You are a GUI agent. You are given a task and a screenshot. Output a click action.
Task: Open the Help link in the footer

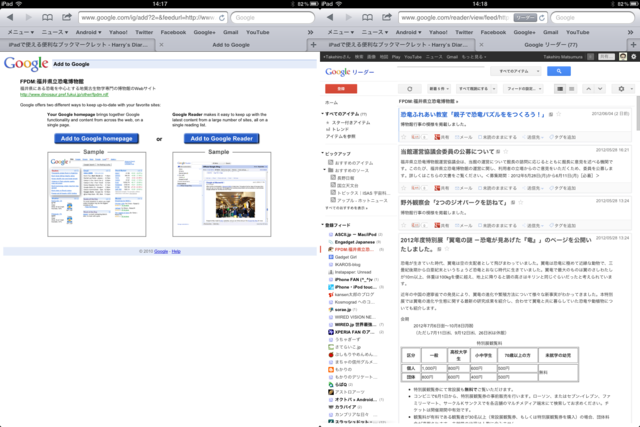click(x=176, y=251)
